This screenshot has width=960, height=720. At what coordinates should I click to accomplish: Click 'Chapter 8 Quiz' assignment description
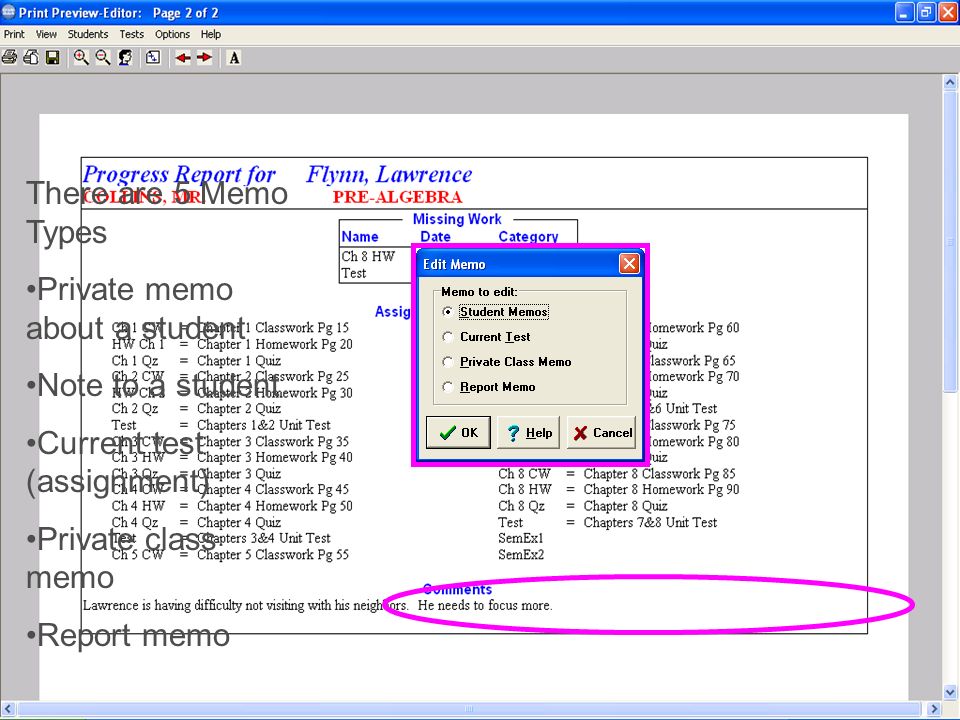(625, 506)
